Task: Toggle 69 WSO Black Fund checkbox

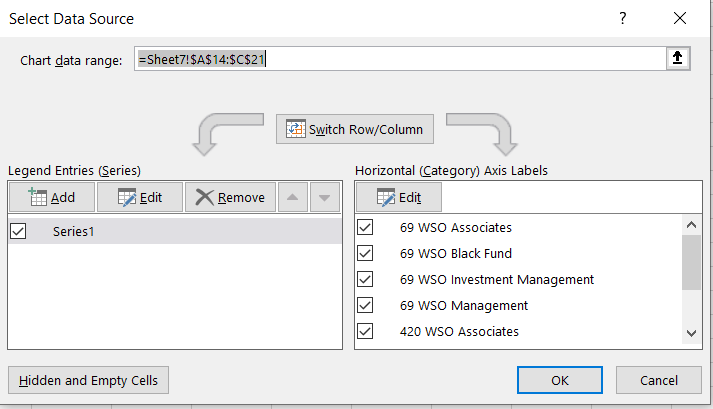Action: pyautogui.click(x=365, y=253)
